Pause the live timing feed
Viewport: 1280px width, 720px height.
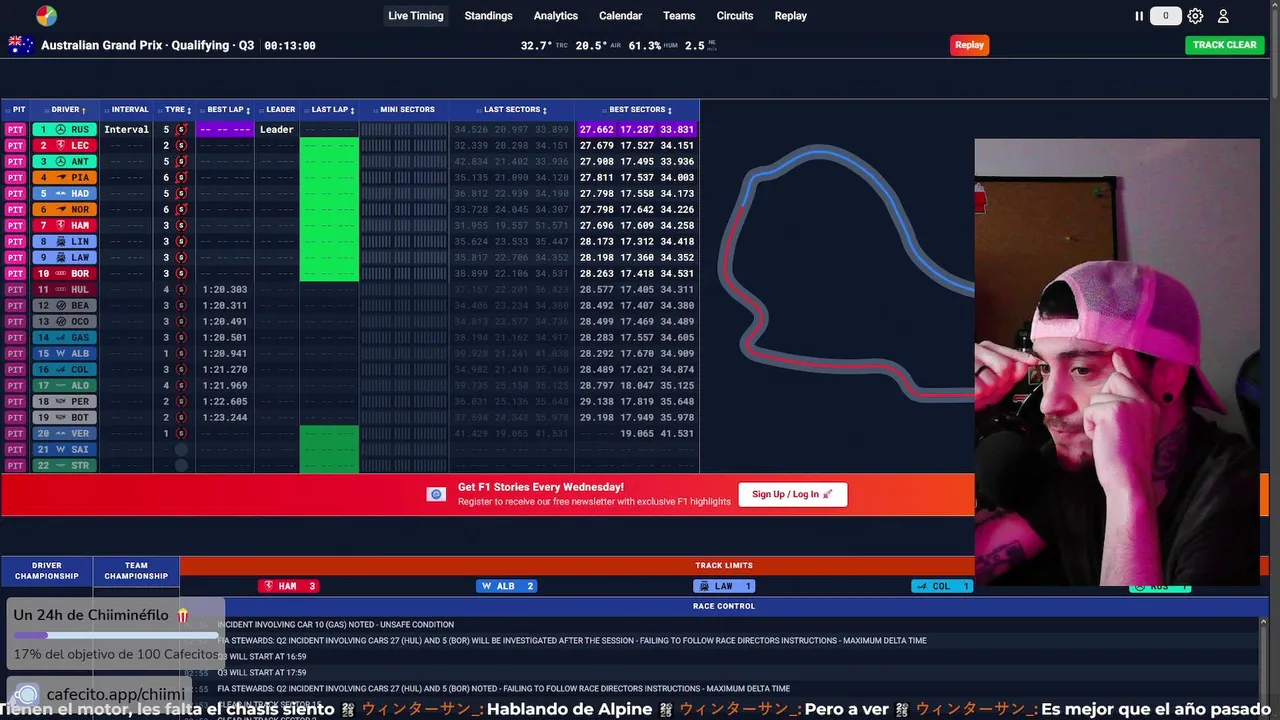1138,16
